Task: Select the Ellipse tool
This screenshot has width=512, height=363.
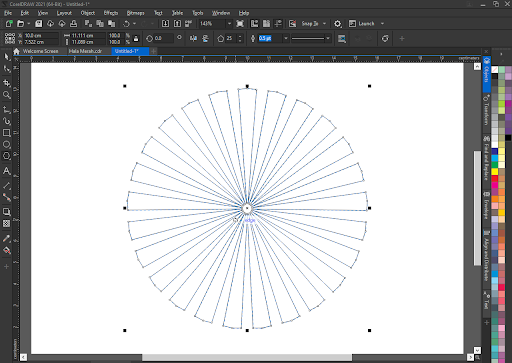Action: tap(6, 144)
